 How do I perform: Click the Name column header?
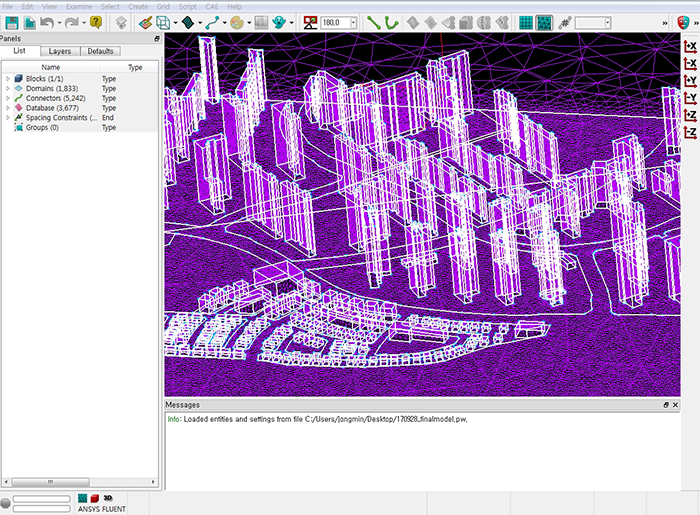[50, 67]
